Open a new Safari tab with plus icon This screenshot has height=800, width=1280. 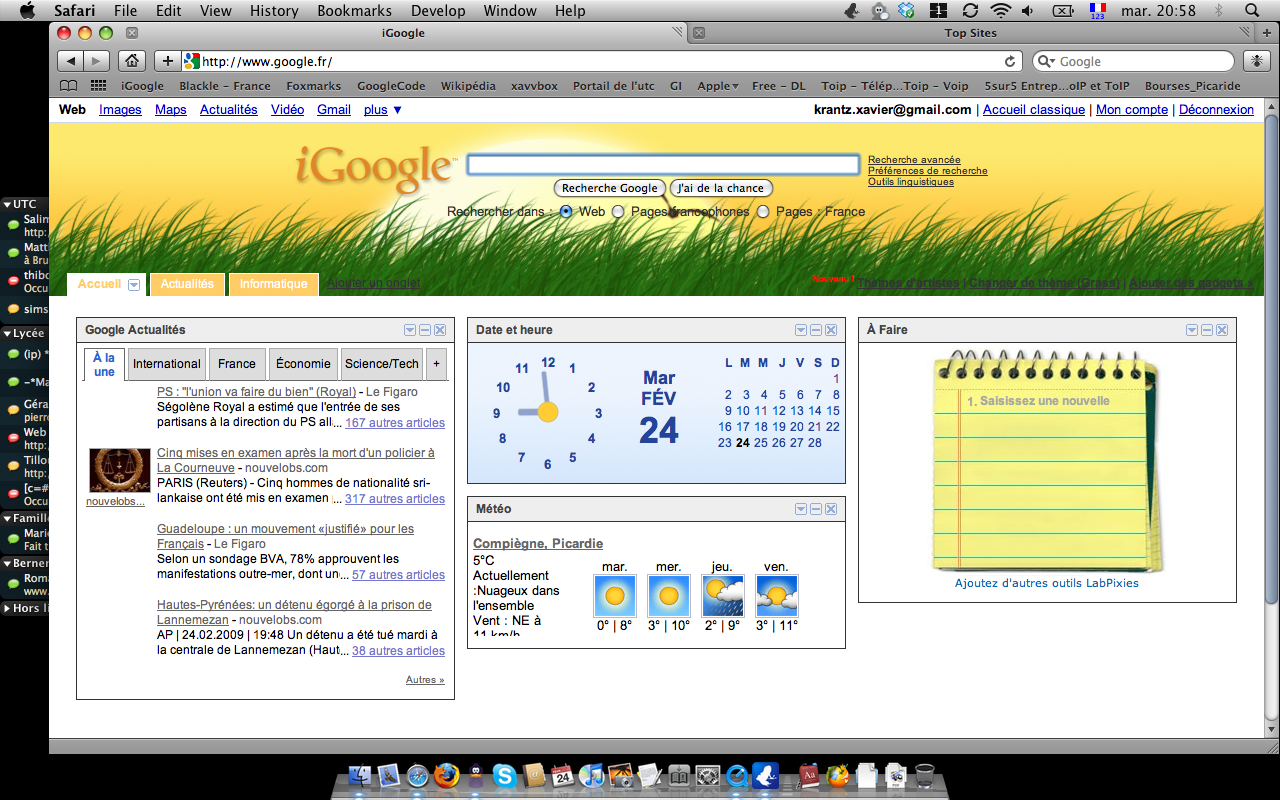tap(1266, 33)
